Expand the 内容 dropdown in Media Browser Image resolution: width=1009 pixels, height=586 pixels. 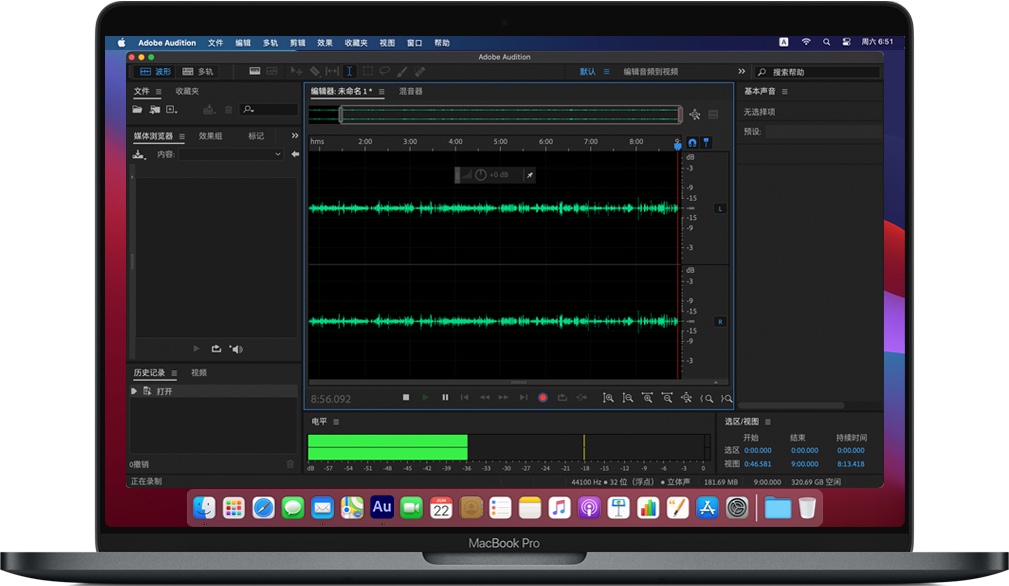pyautogui.click(x=278, y=154)
